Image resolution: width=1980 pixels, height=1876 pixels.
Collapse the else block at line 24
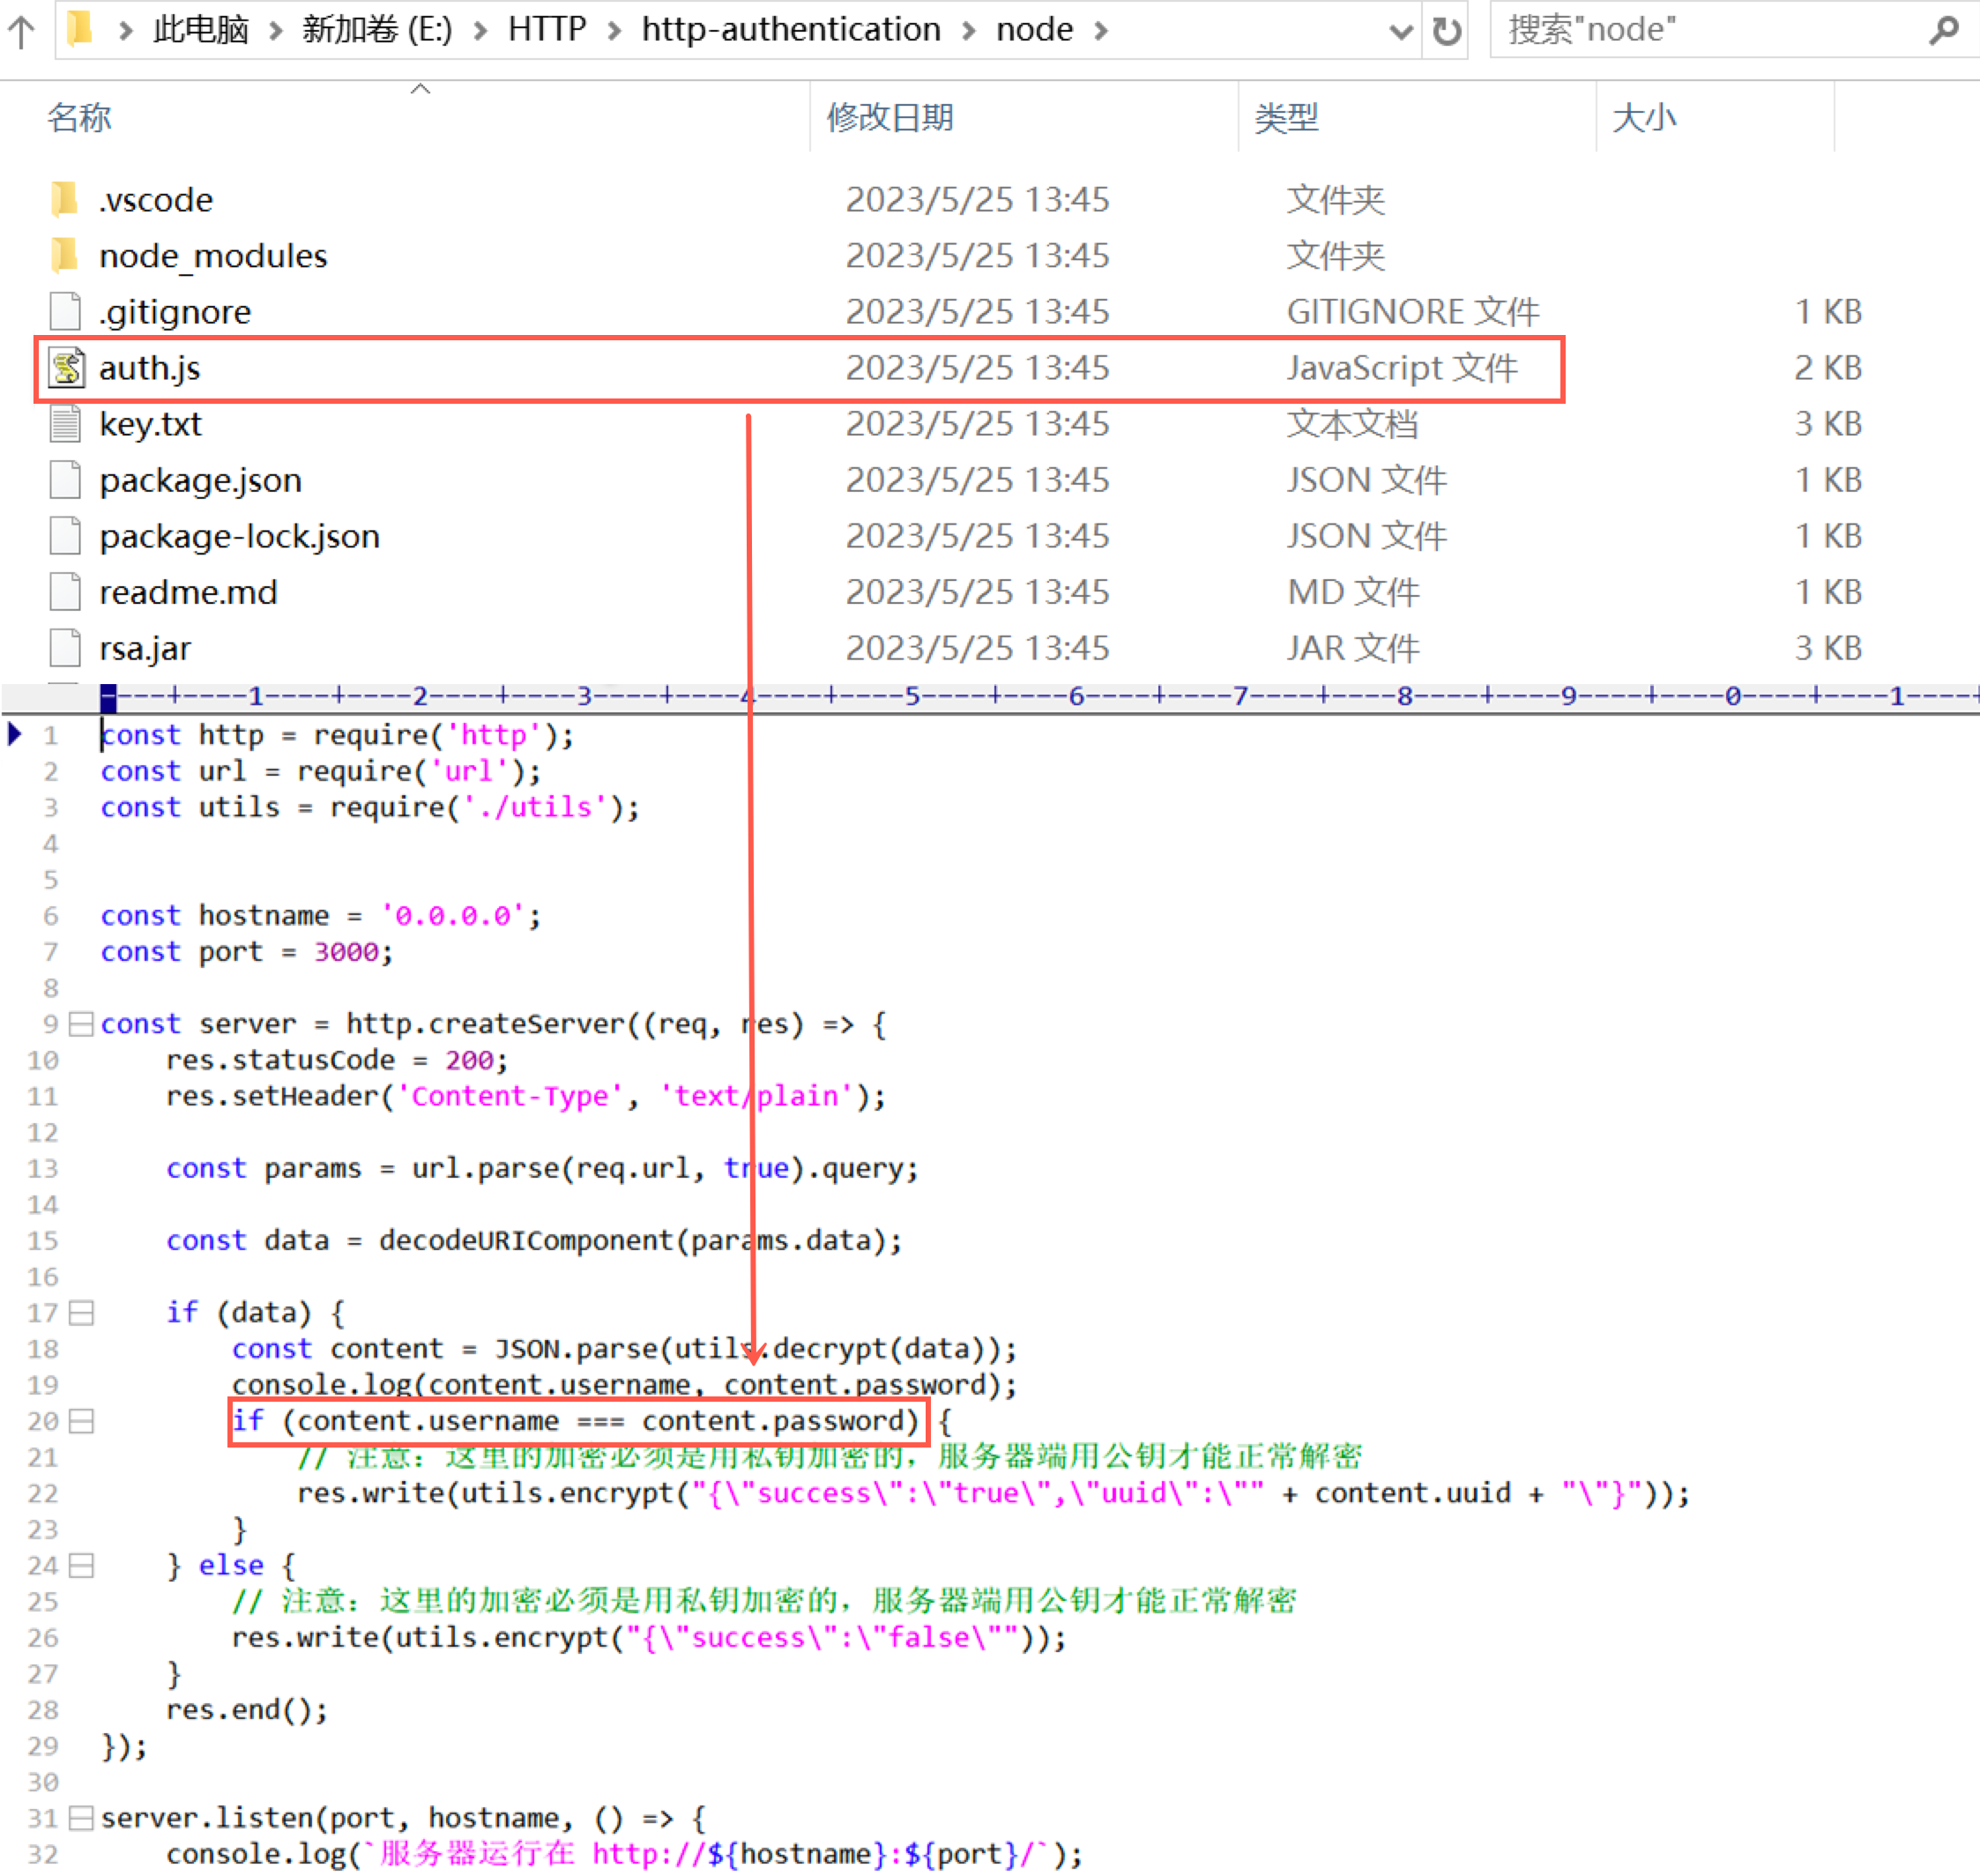(x=82, y=1565)
